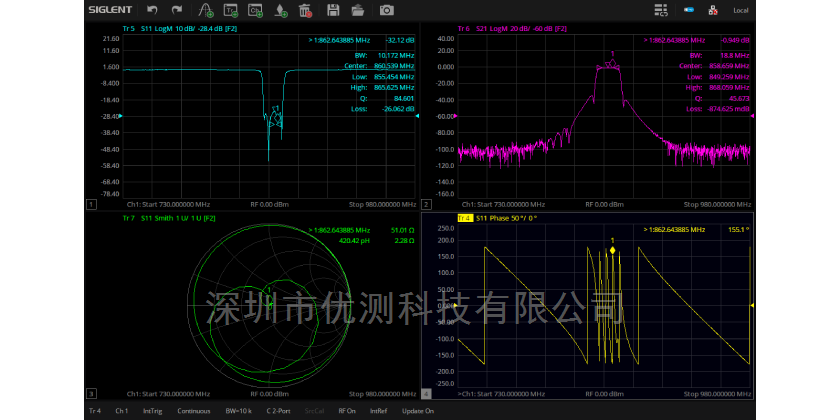Image resolution: width=840 pixels, height=420 pixels.
Task: Click BW=10 k in the status bar
Action: 238,411
